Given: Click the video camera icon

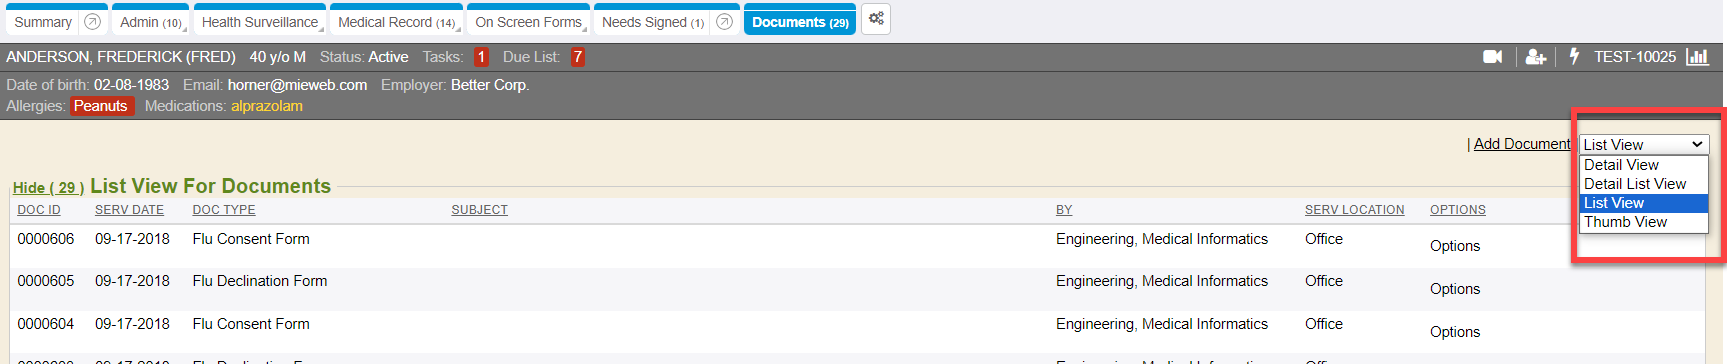Looking at the screenshot, I should (x=1492, y=57).
